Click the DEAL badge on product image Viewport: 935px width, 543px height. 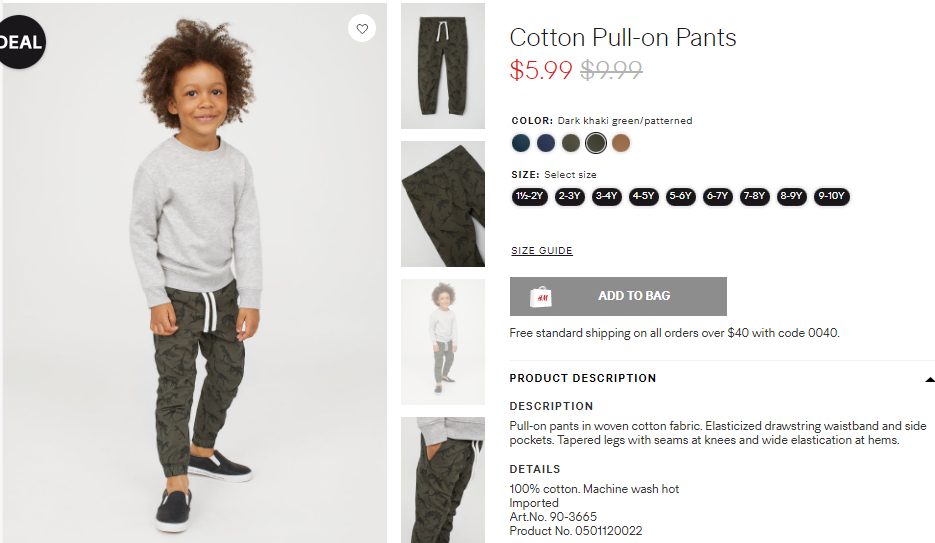point(20,42)
